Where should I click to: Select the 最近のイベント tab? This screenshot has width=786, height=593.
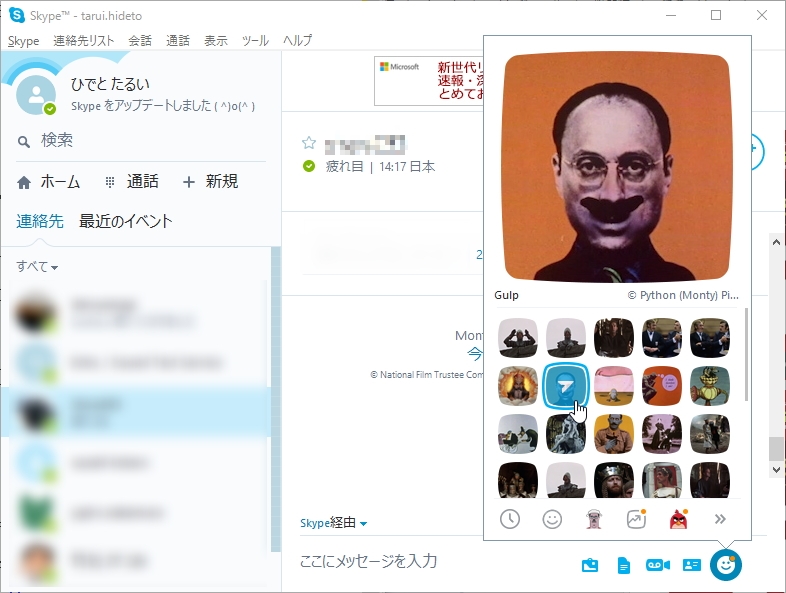point(125,221)
